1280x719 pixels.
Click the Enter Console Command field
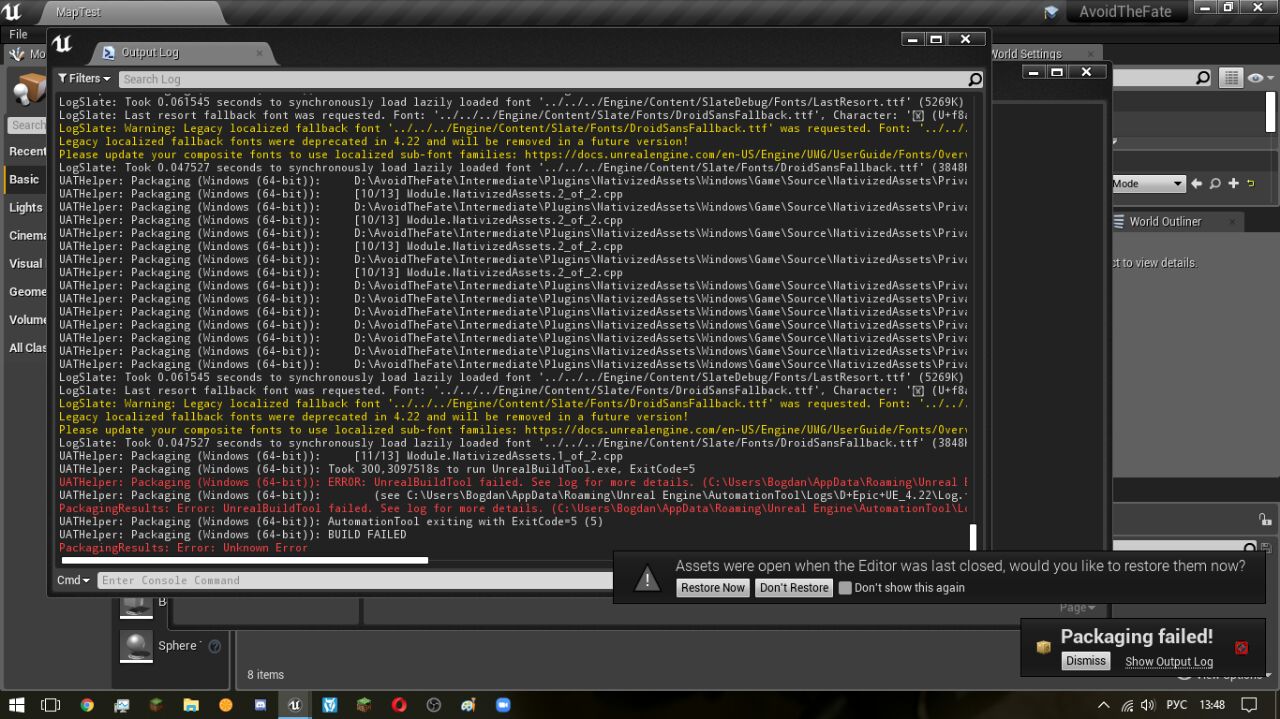click(355, 580)
